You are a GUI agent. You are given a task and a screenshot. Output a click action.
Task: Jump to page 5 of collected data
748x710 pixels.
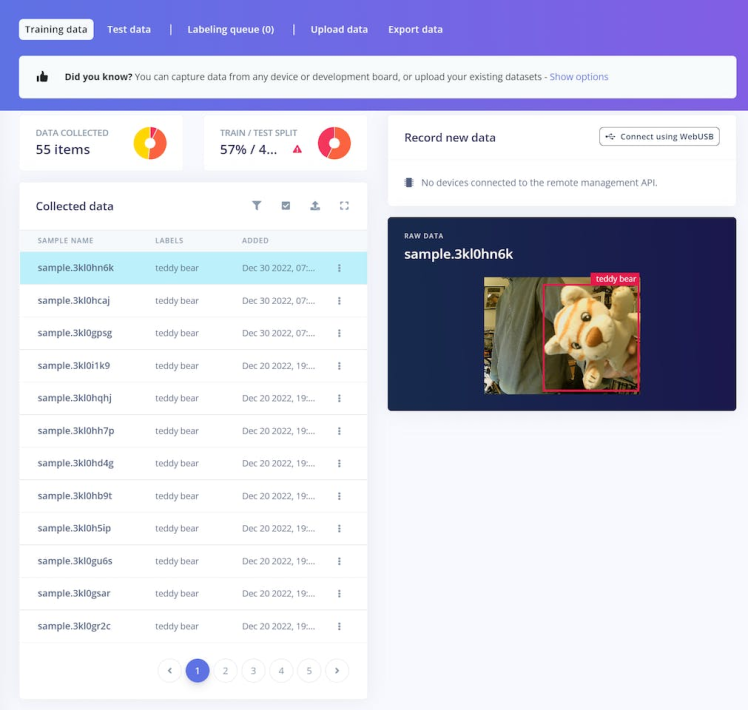point(309,670)
